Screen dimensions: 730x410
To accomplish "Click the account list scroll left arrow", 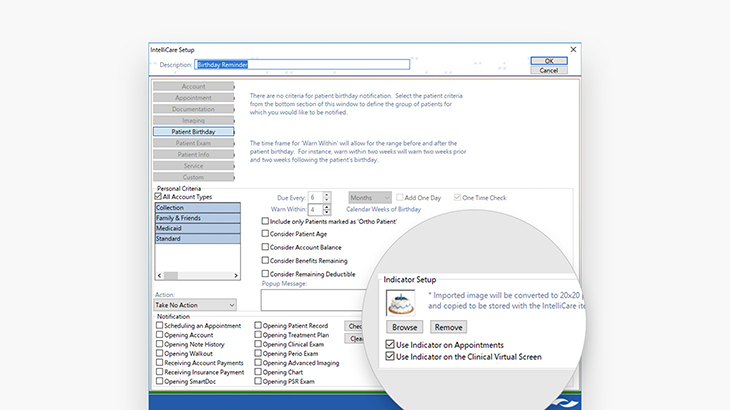I will tap(159, 276).
